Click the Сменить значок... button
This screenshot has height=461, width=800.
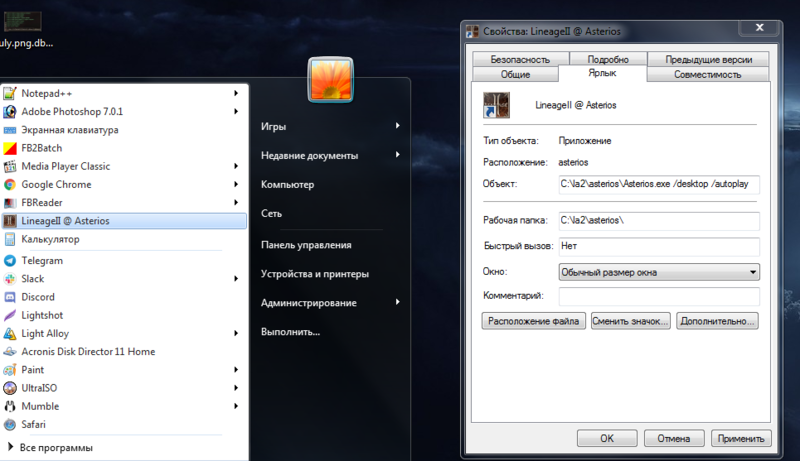[x=630, y=321]
